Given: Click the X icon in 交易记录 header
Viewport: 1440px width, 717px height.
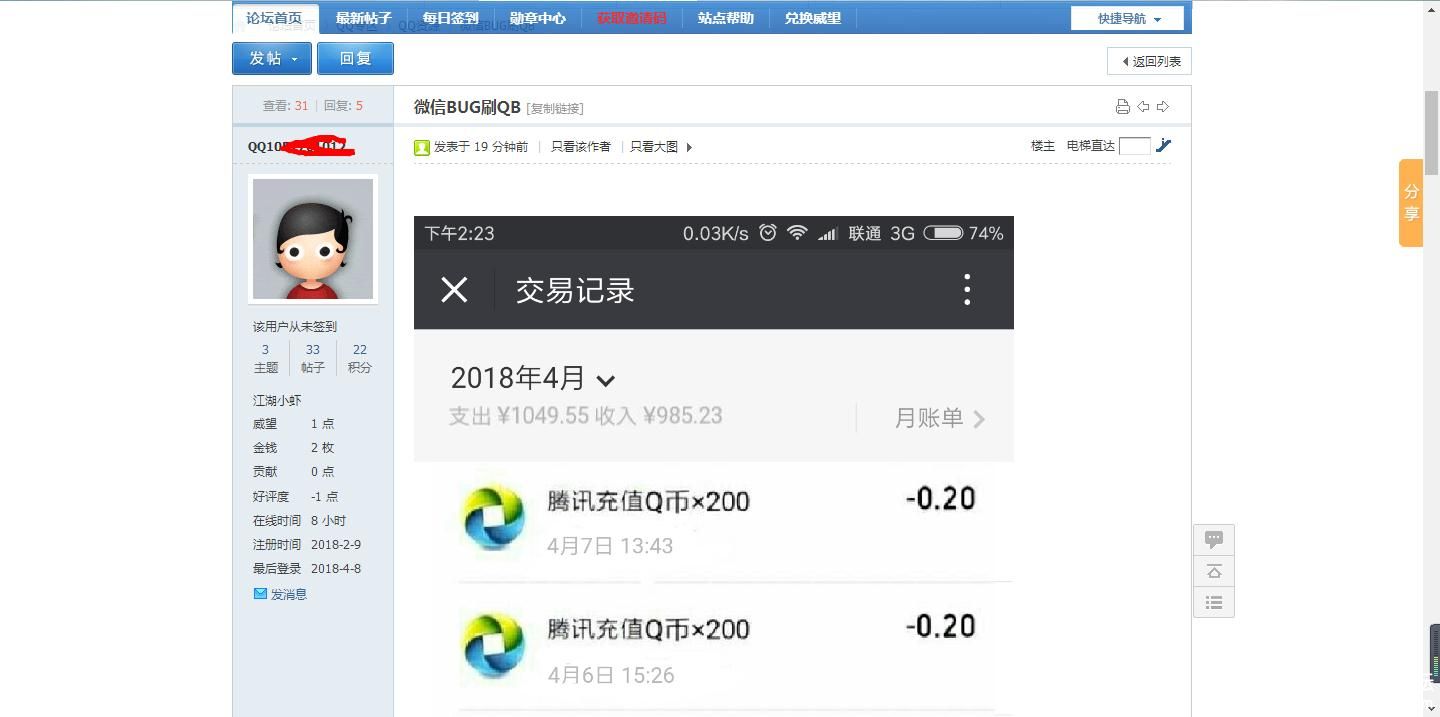Looking at the screenshot, I should pos(454,290).
